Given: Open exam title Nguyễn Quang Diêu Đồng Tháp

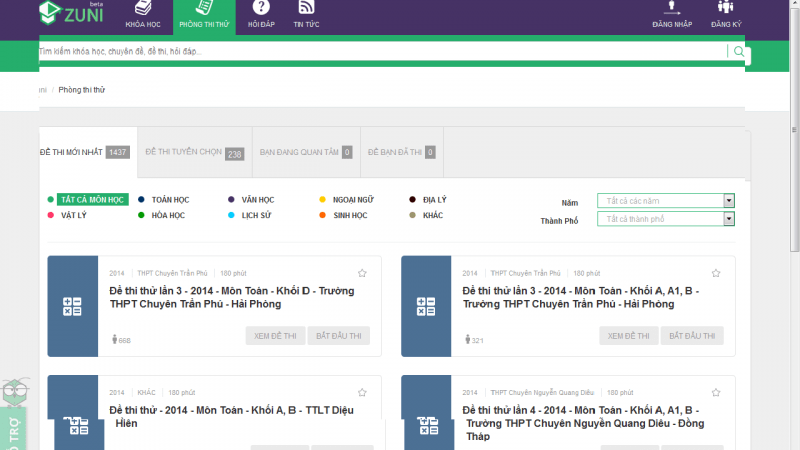Looking at the screenshot, I should [583, 423].
